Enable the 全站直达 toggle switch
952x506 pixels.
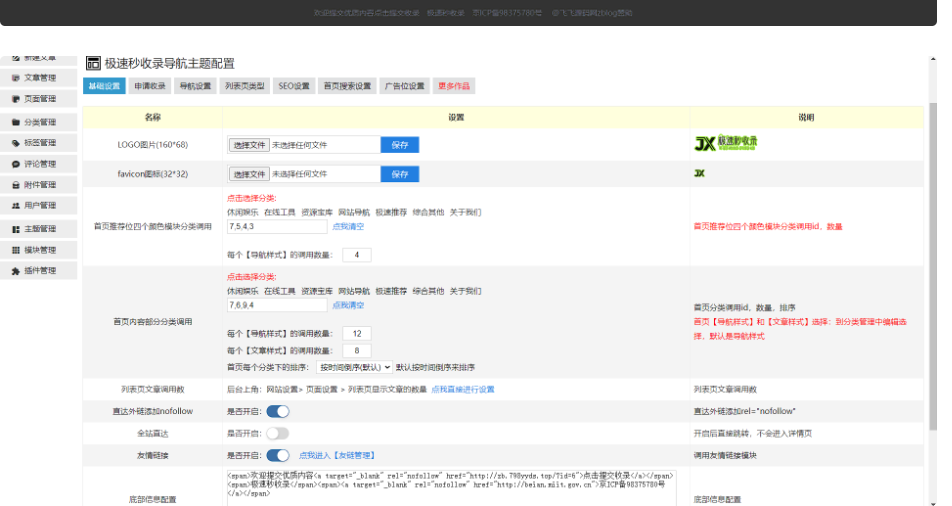pyautogui.click(x=278, y=433)
